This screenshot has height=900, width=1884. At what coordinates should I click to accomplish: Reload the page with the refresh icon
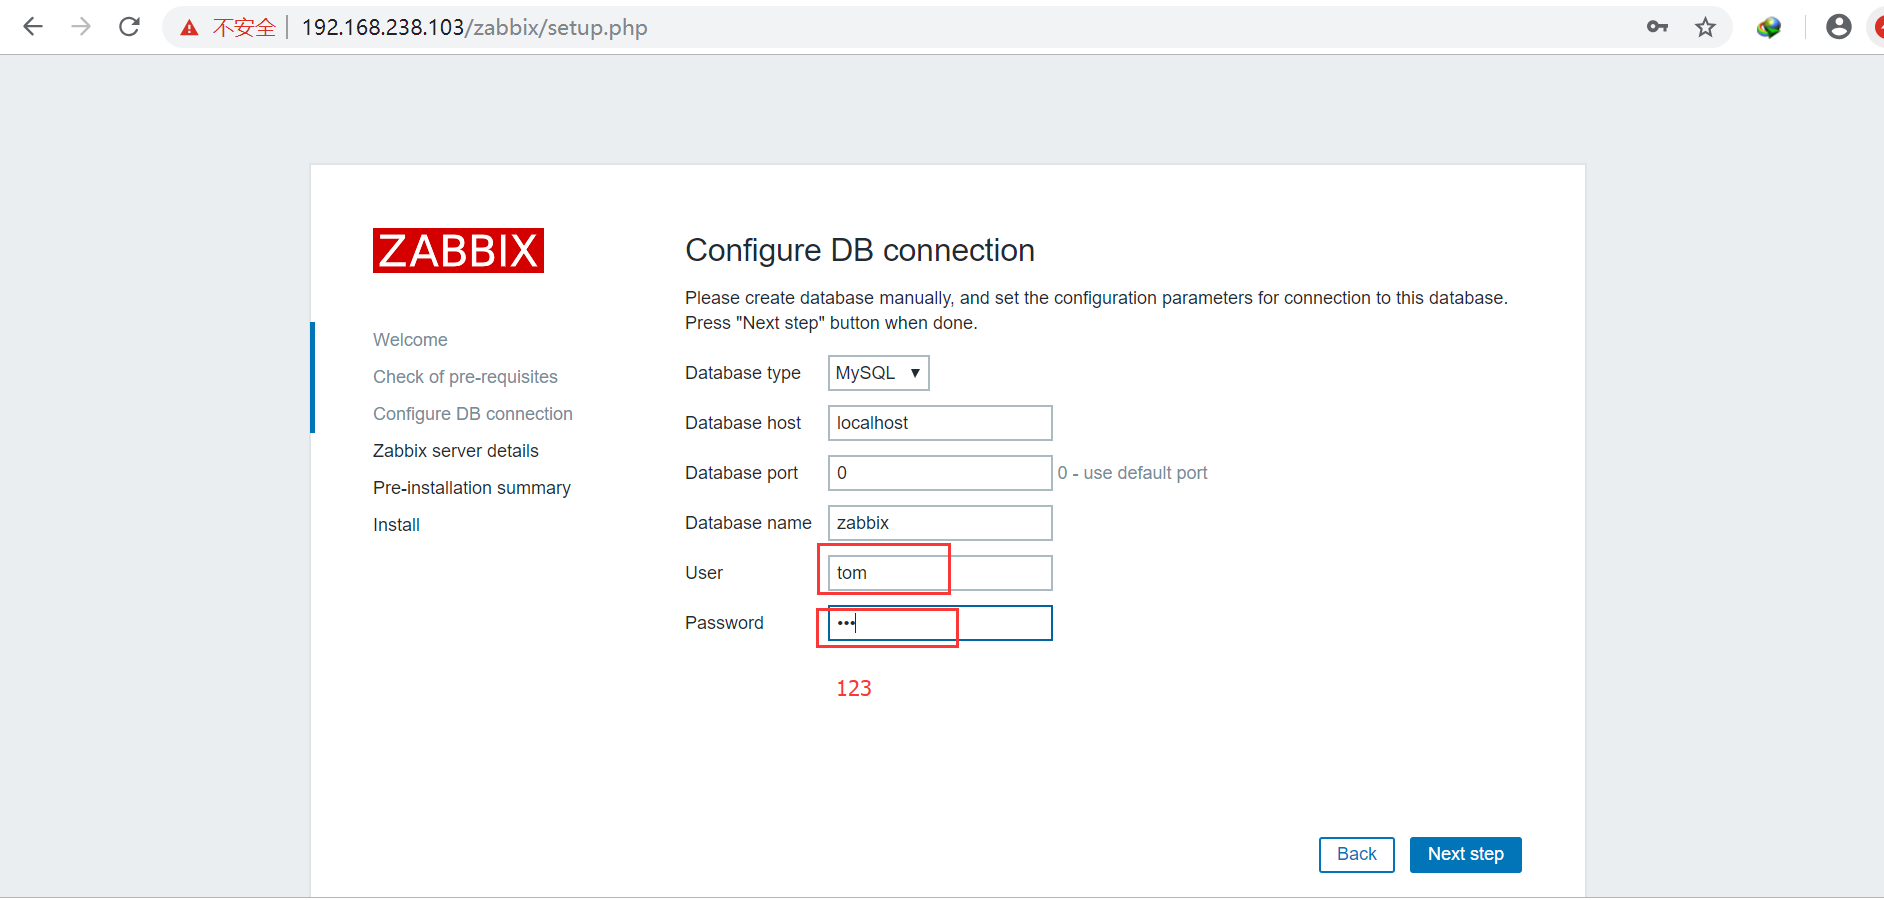point(129,27)
